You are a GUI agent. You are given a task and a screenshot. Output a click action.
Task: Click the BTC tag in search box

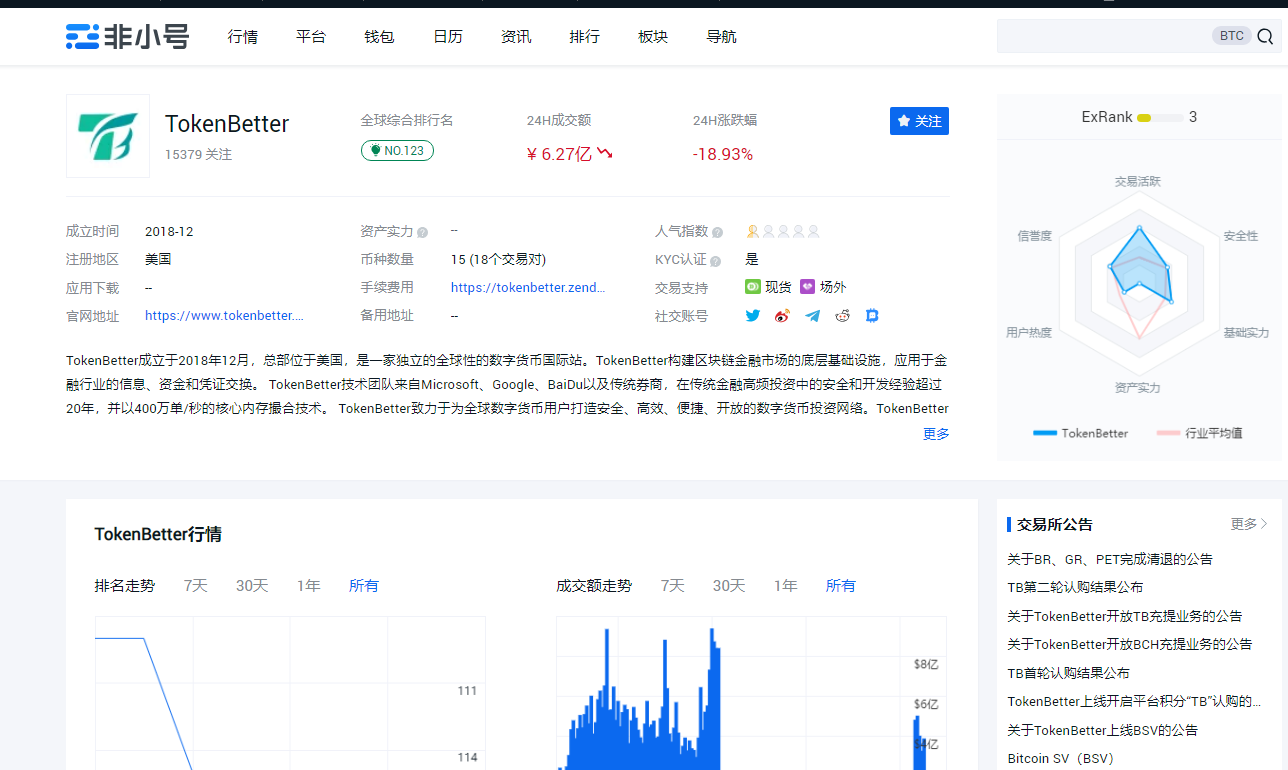click(x=1232, y=36)
